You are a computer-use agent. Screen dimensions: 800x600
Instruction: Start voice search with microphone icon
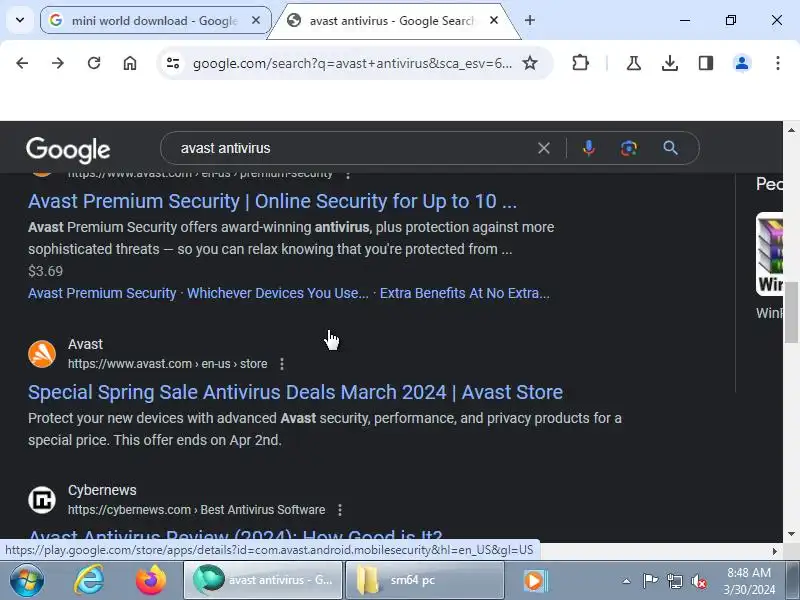click(x=589, y=148)
